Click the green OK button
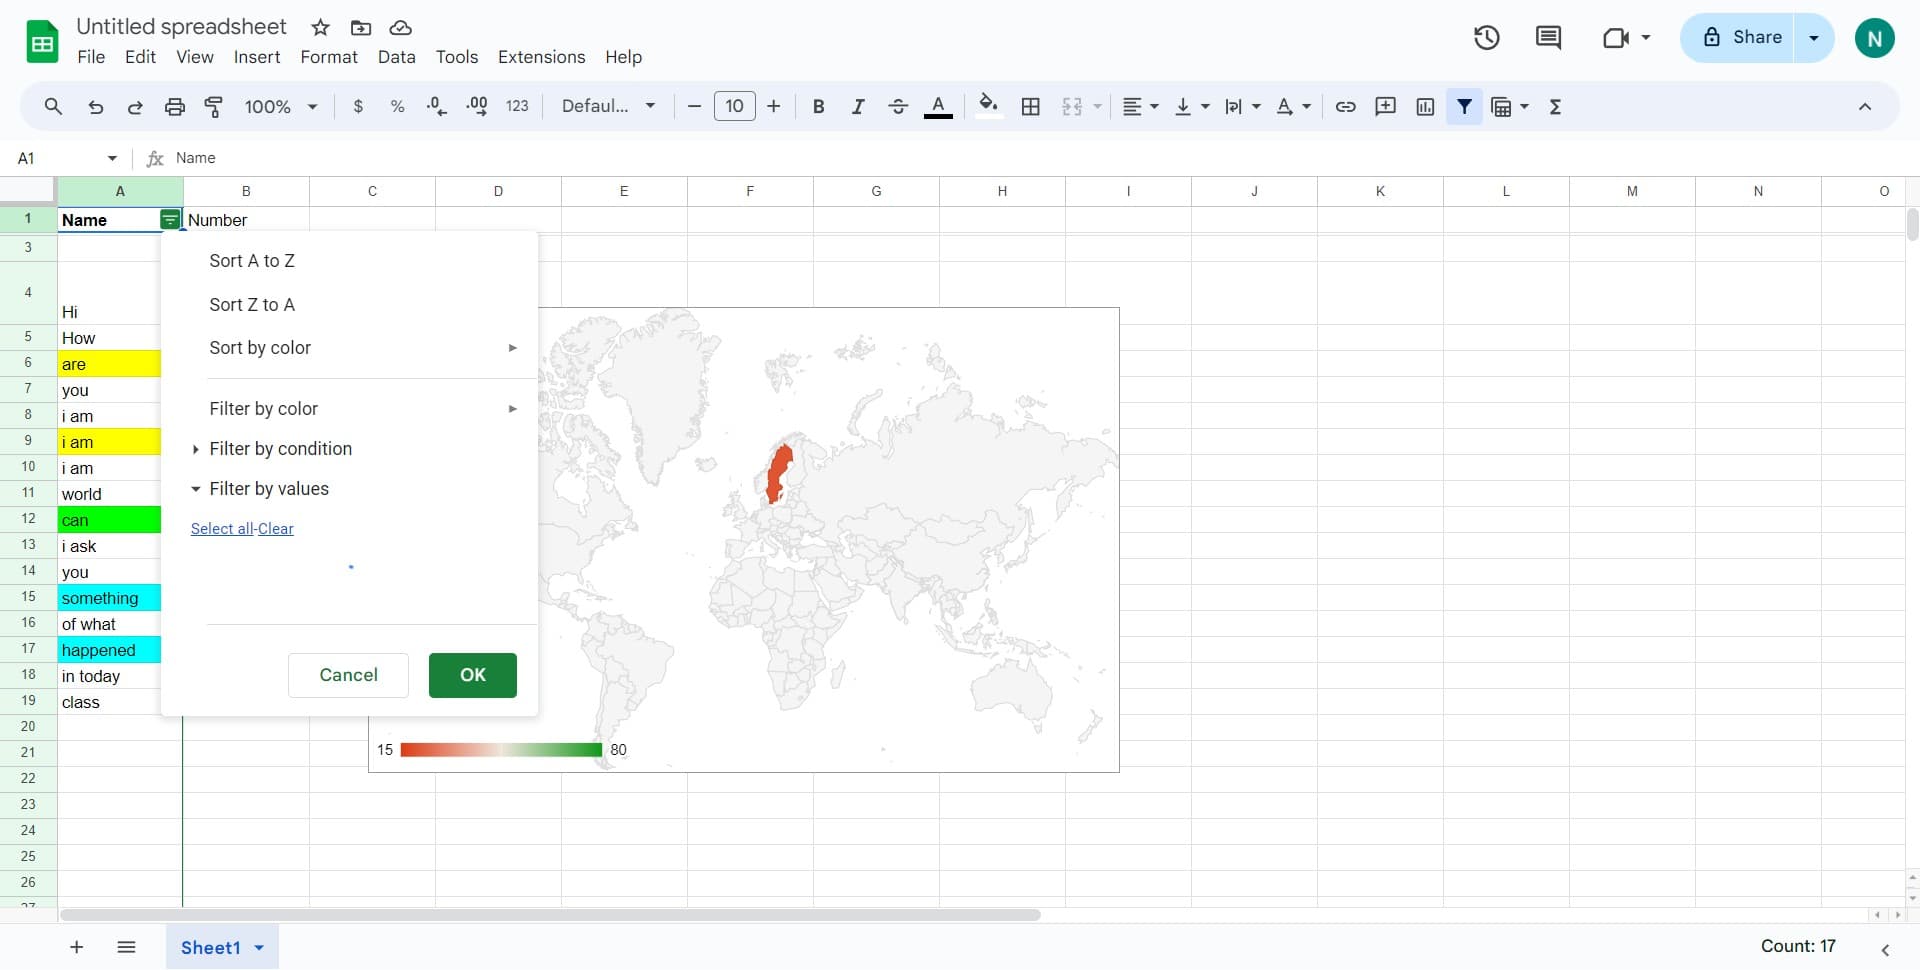This screenshot has height=970, width=1920. pyautogui.click(x=472, y=675)
